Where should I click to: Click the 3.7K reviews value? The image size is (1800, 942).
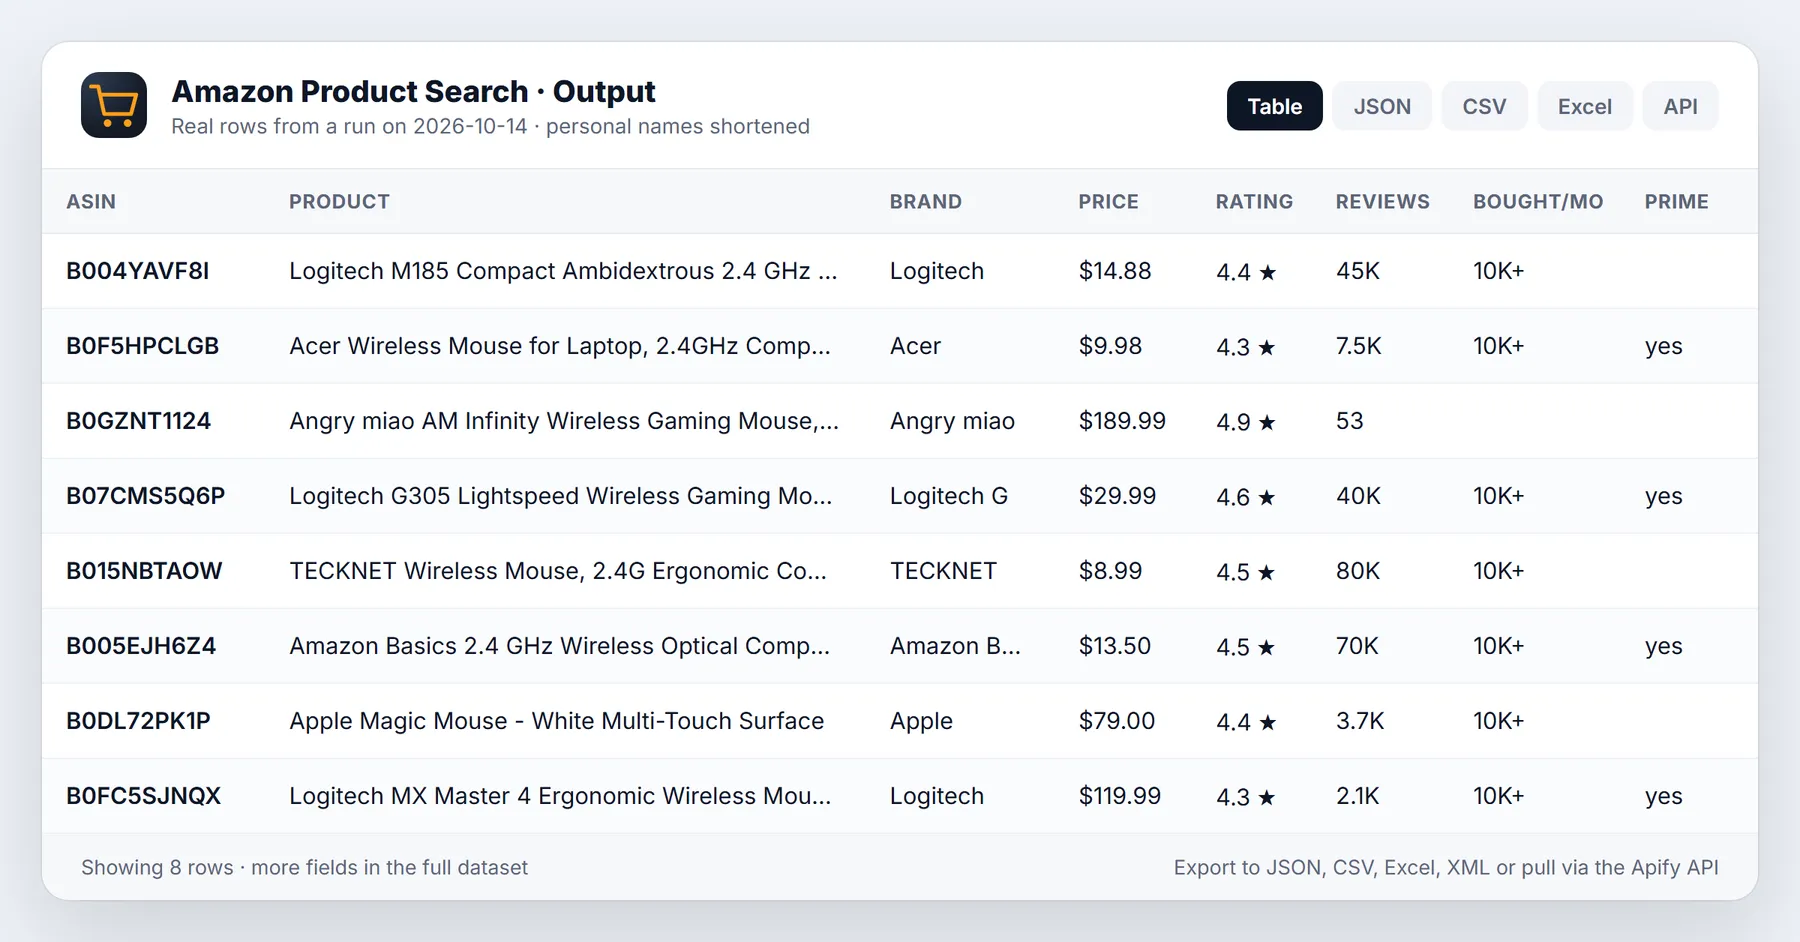click(x=1360, y=721)
